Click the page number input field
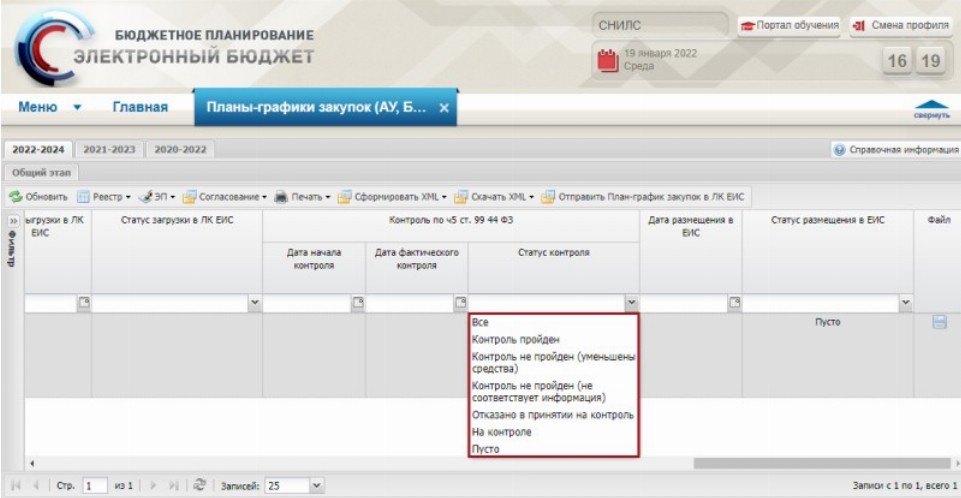Viewport: 961px width, 498px height. (x=93, y=485)
